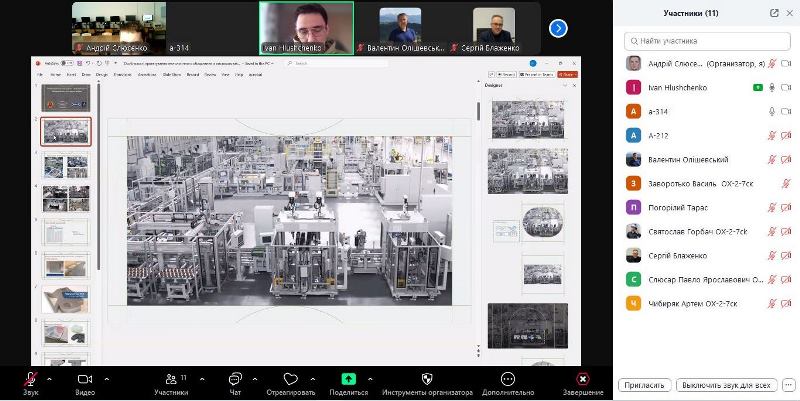Screen dimensions: 800x401
Task: Click the ellipsis button beside Выключить звук для всех
Action: [788, 385]
